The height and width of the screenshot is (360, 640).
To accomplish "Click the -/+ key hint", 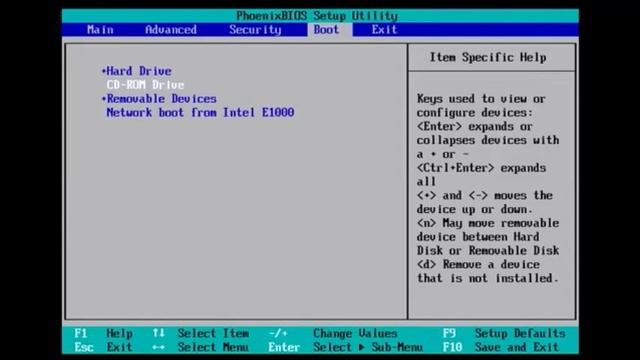I will (278, 333).
